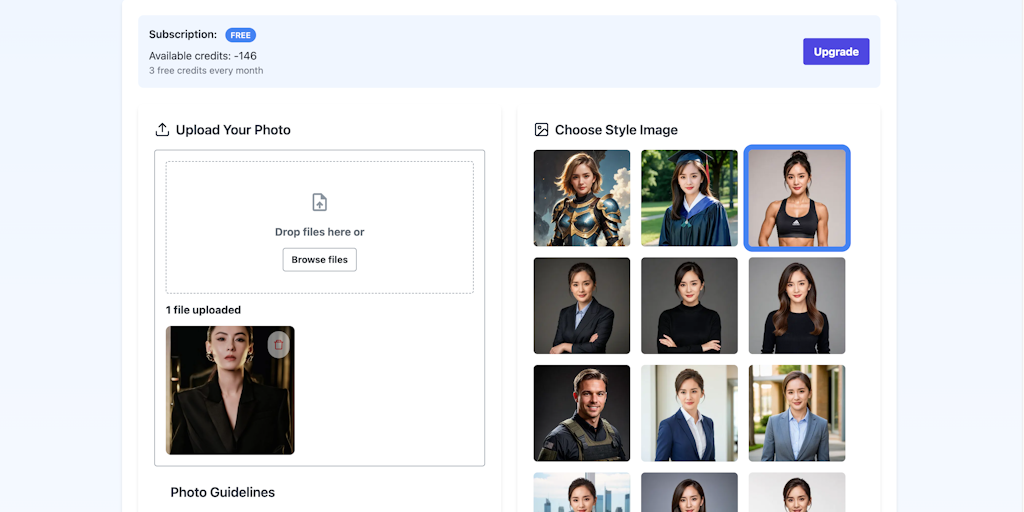The width and height of the screenshot is (1024, 512).
Task: Click '3 free credits every month' text
Action: [206, 71]
